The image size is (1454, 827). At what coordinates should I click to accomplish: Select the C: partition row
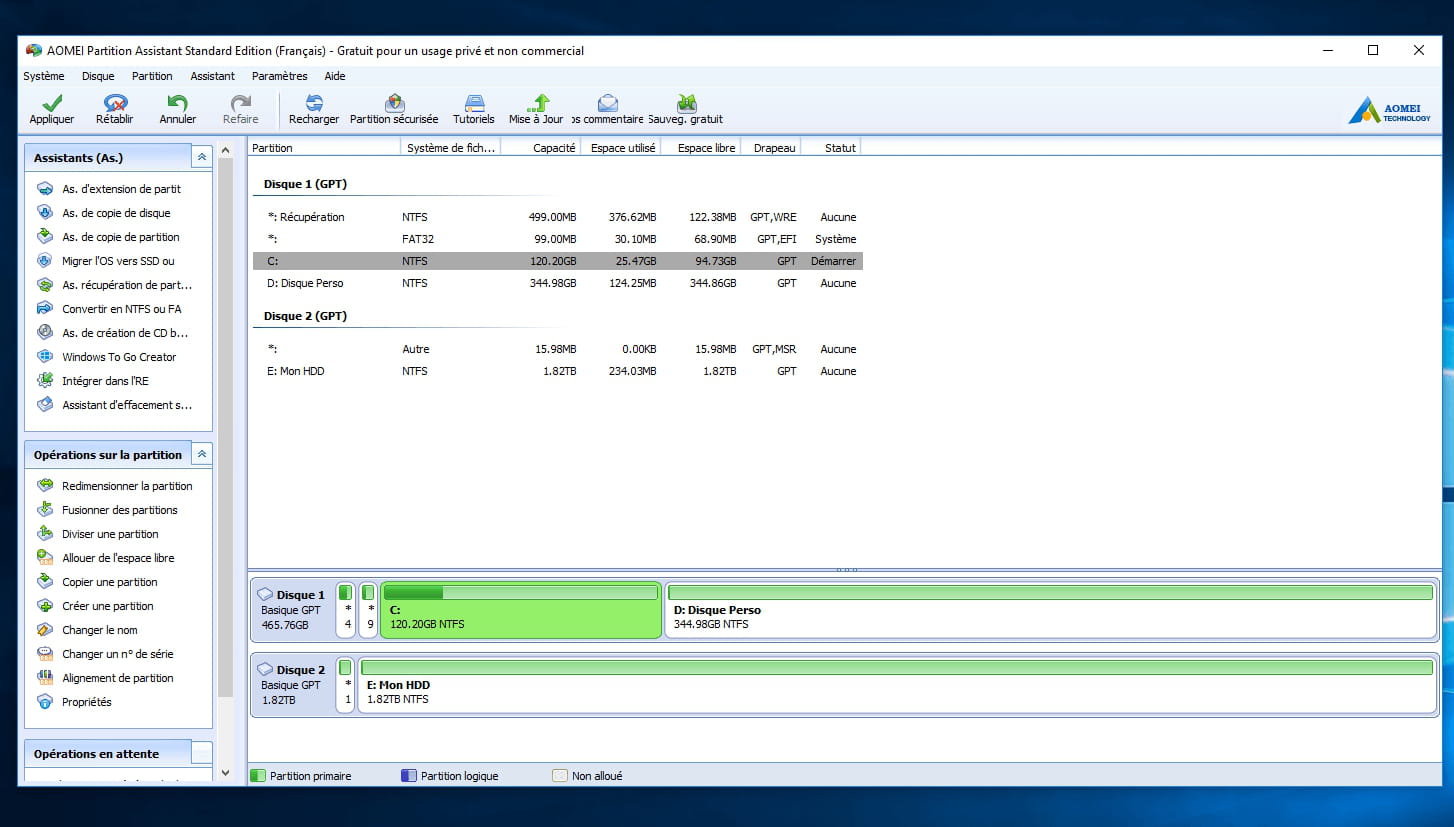558,261
